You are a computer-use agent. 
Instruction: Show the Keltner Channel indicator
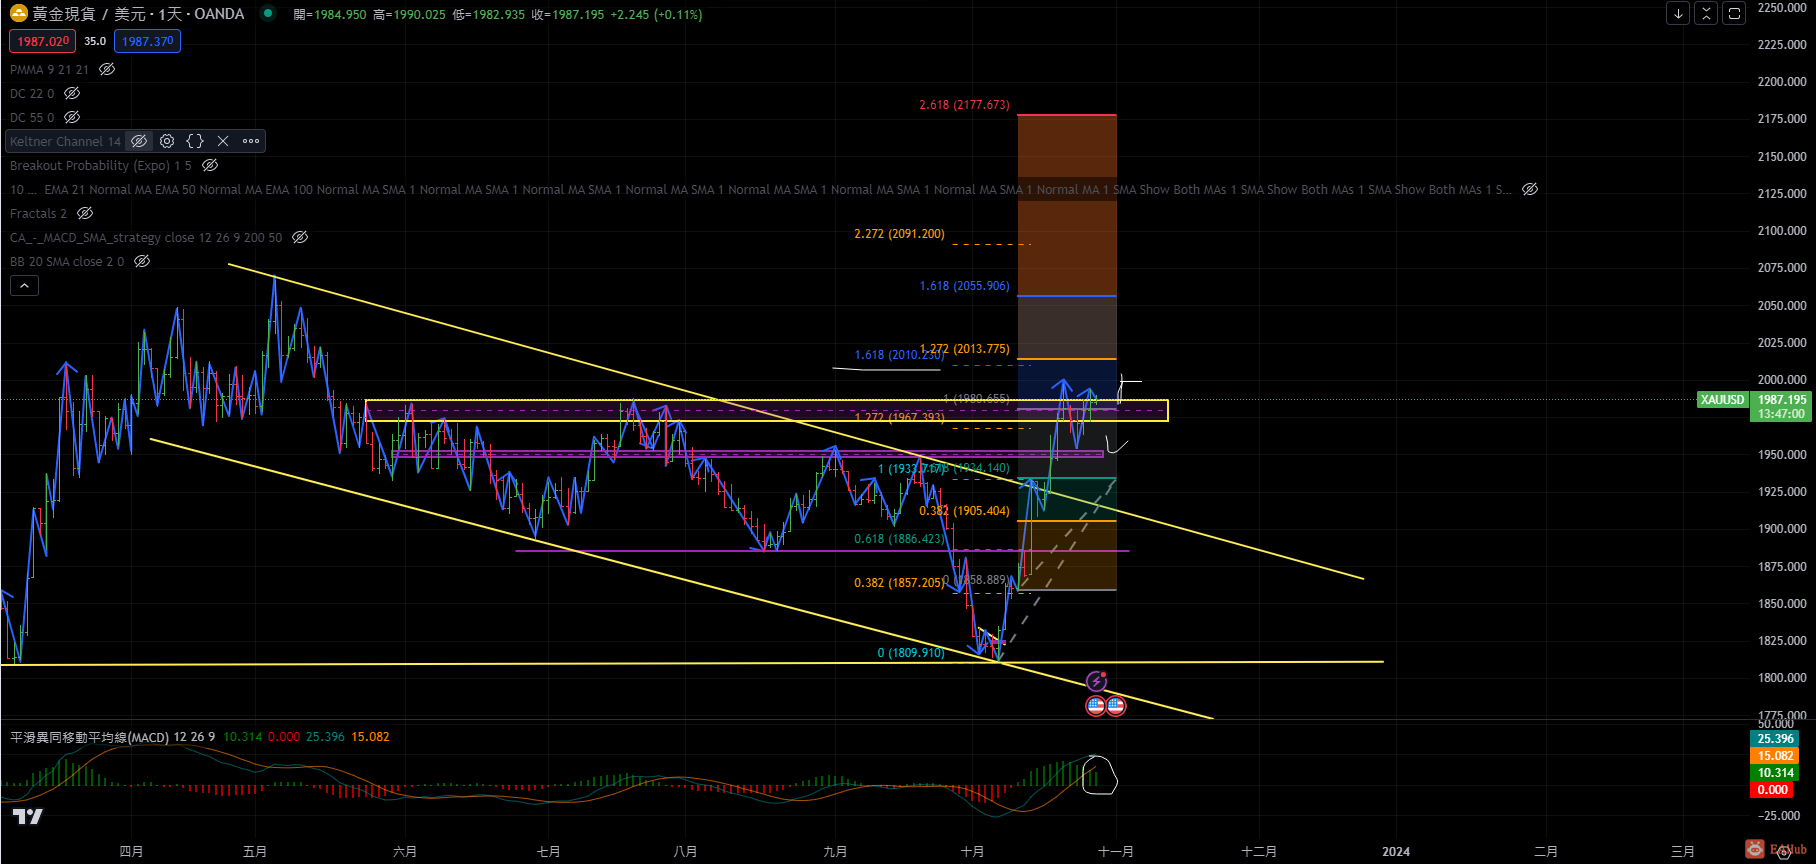[139, 141]
